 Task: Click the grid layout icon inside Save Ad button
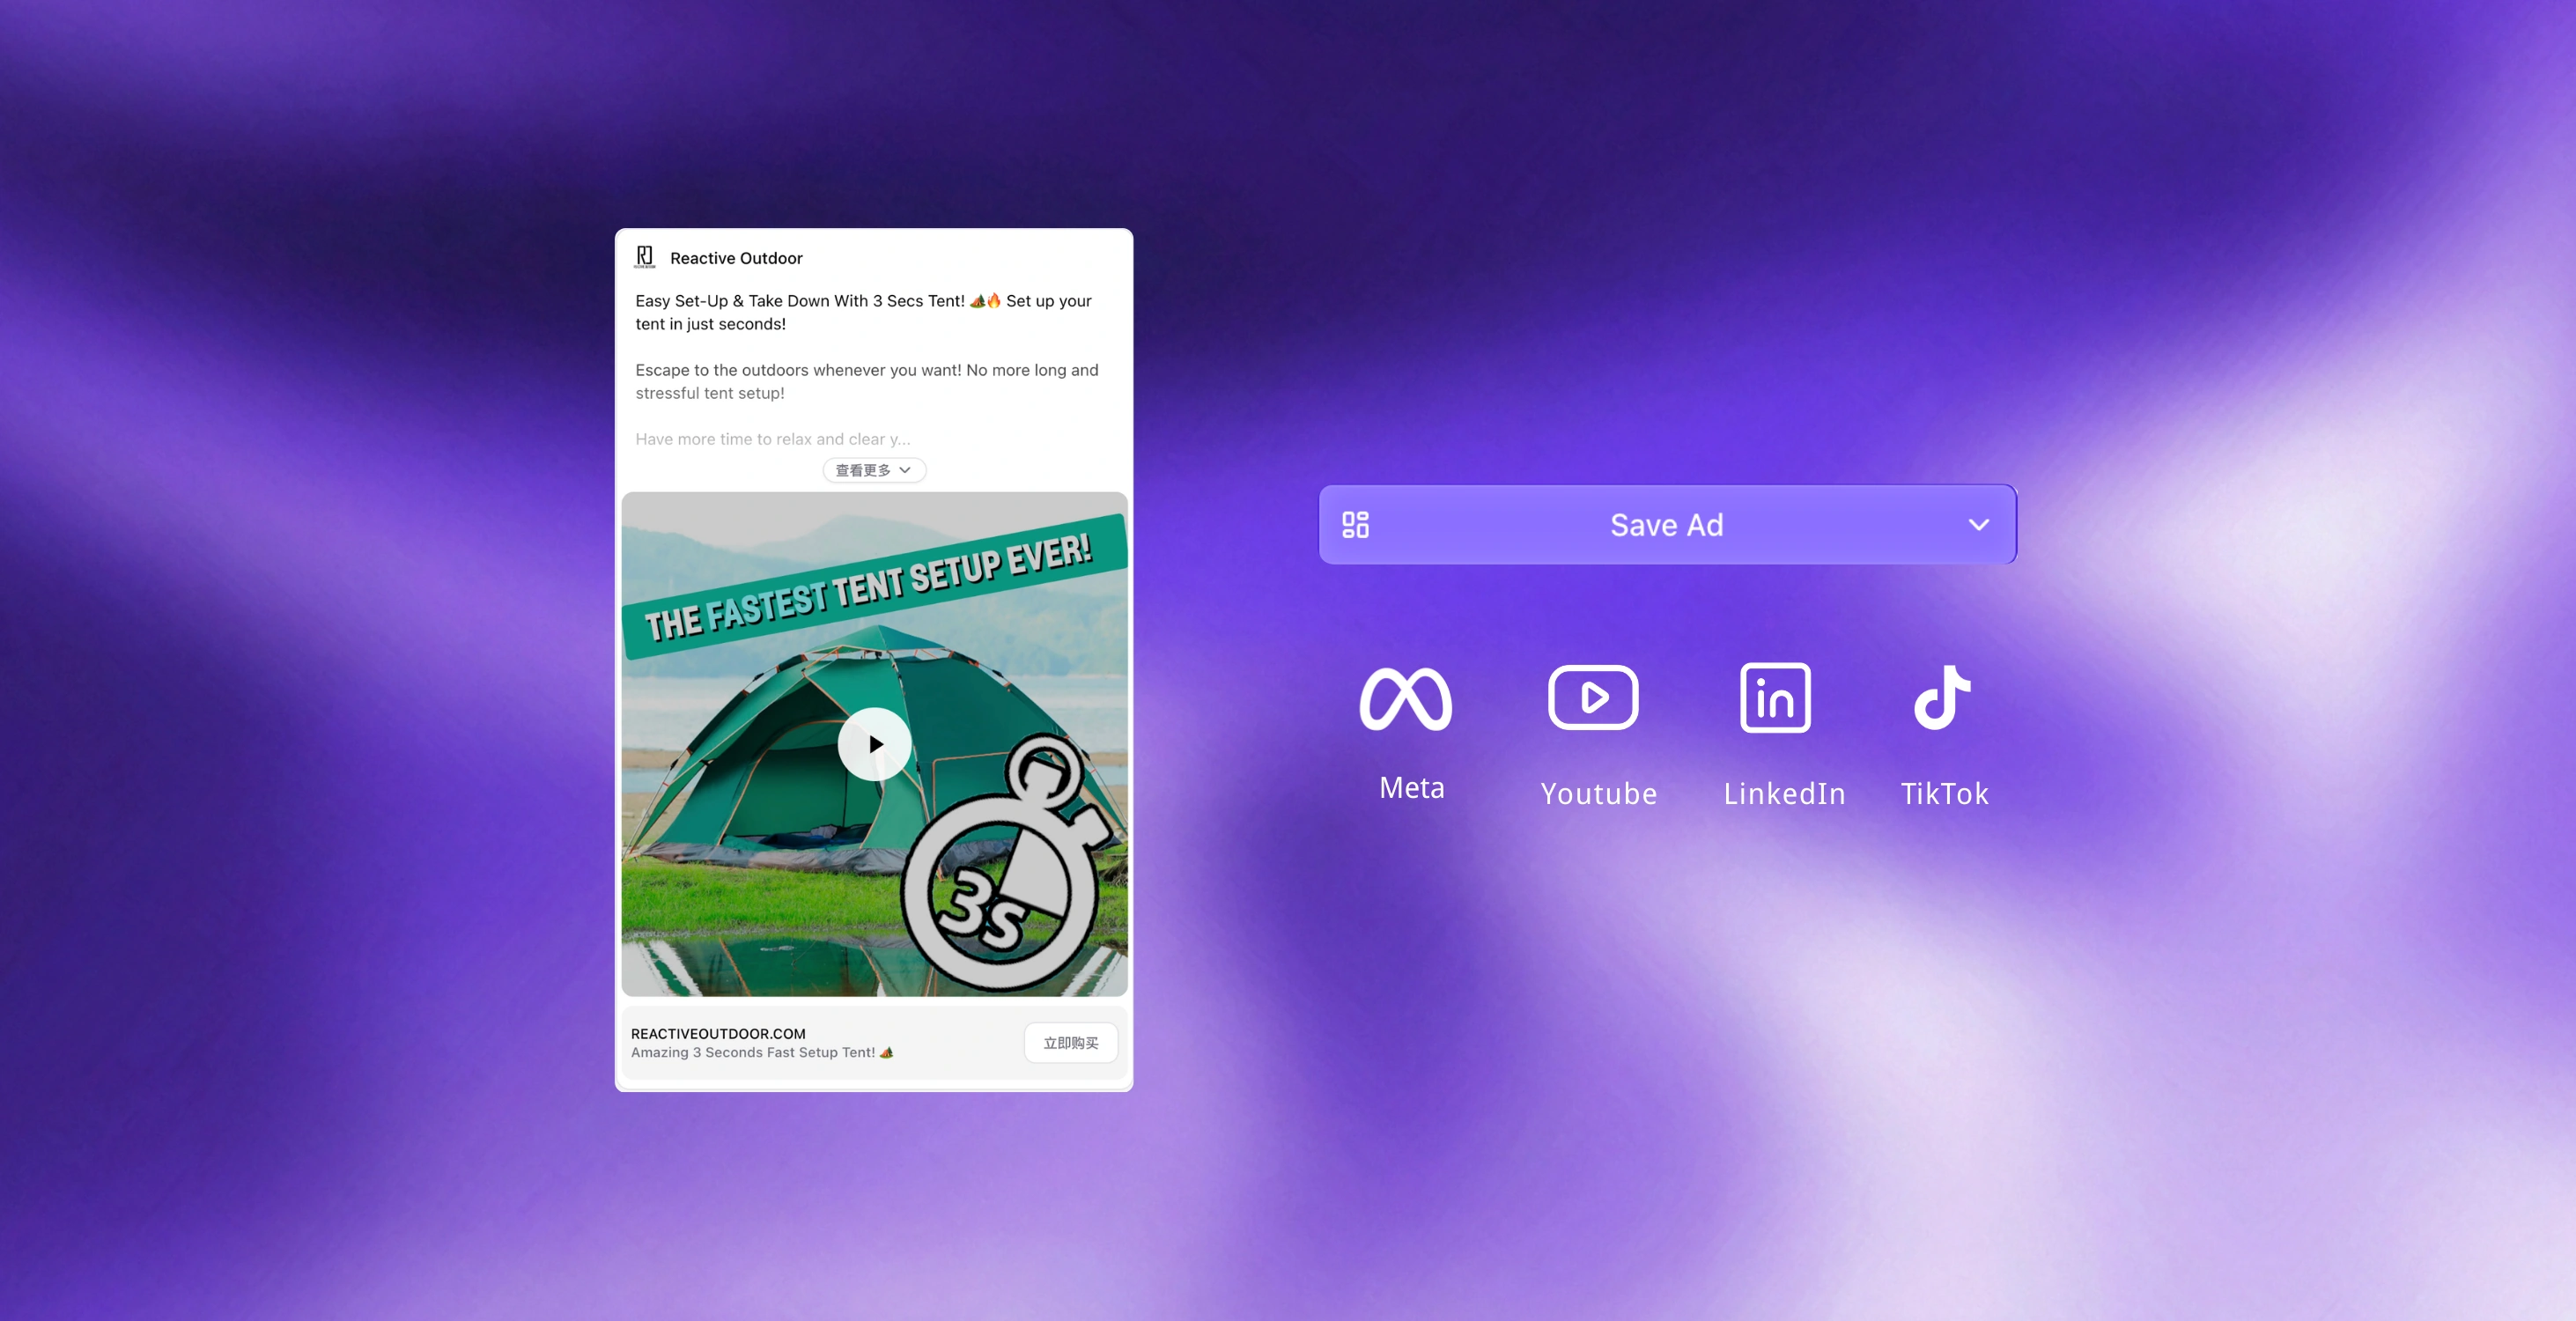click(1356, 524)
